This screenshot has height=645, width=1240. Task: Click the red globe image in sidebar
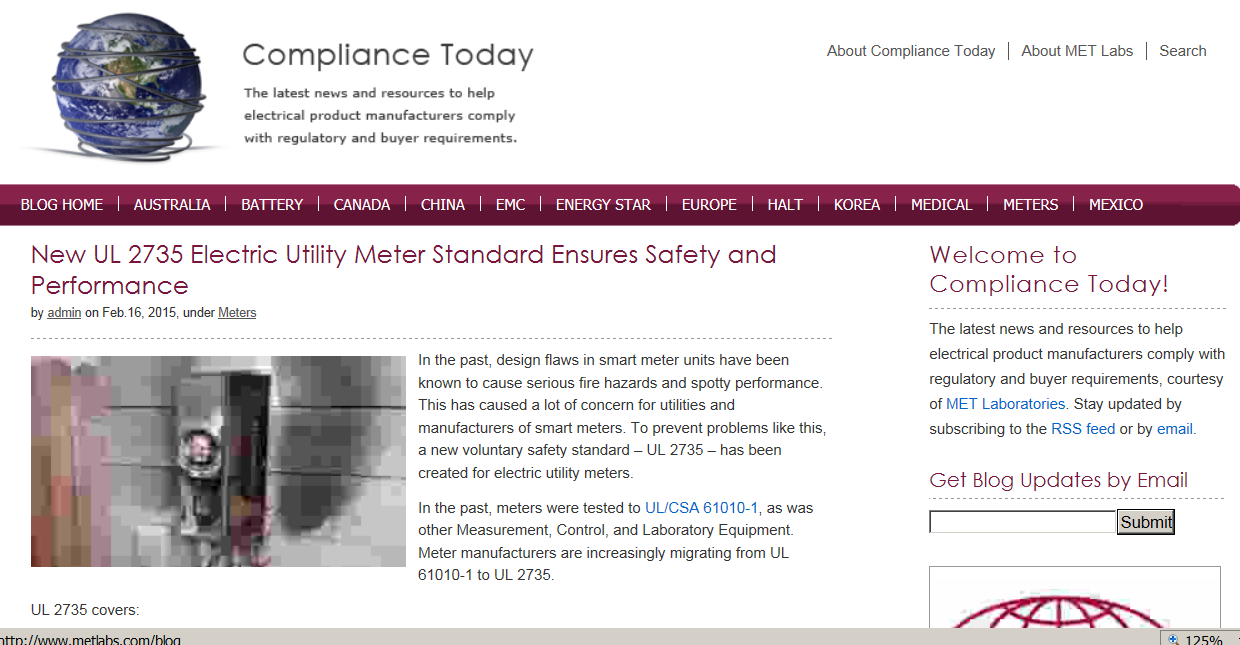tap(1074, 605)
